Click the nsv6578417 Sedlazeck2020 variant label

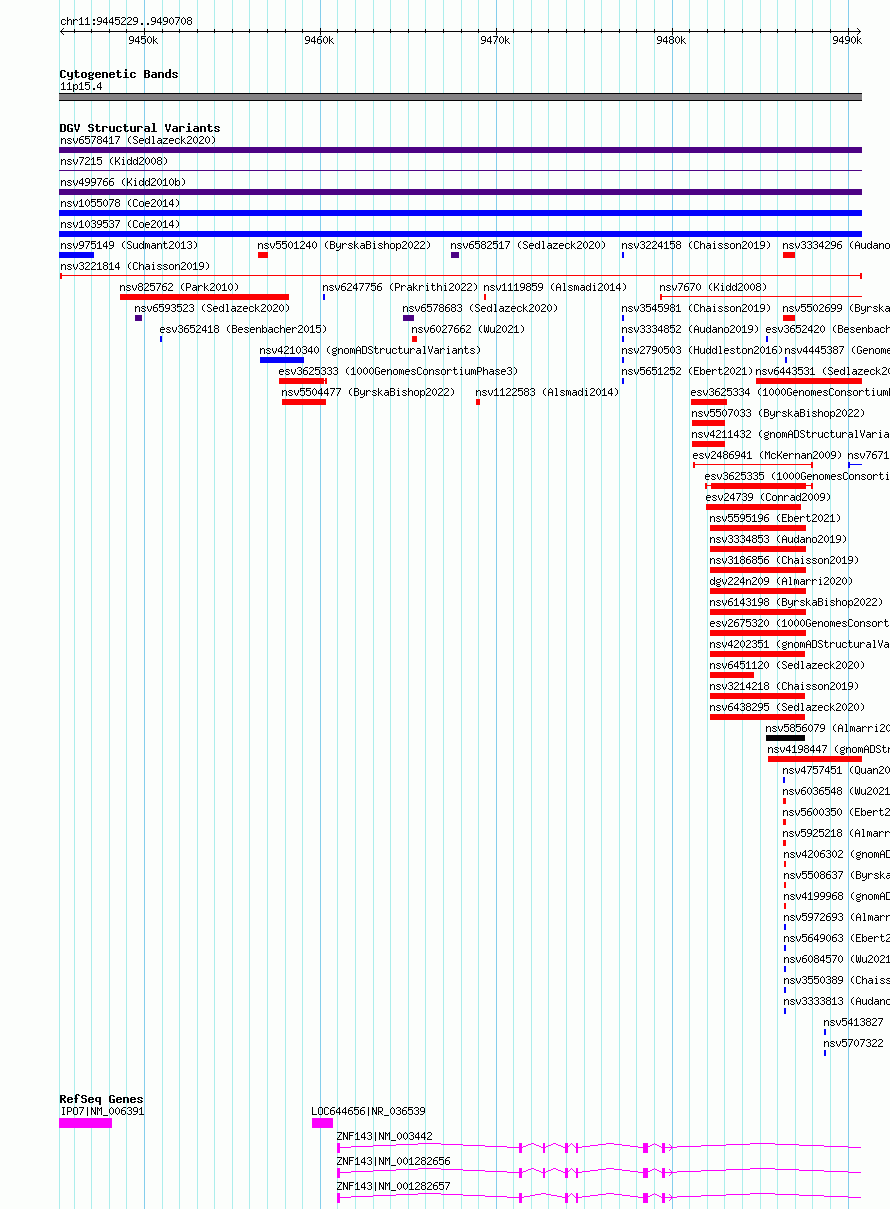tap(137, 140)
